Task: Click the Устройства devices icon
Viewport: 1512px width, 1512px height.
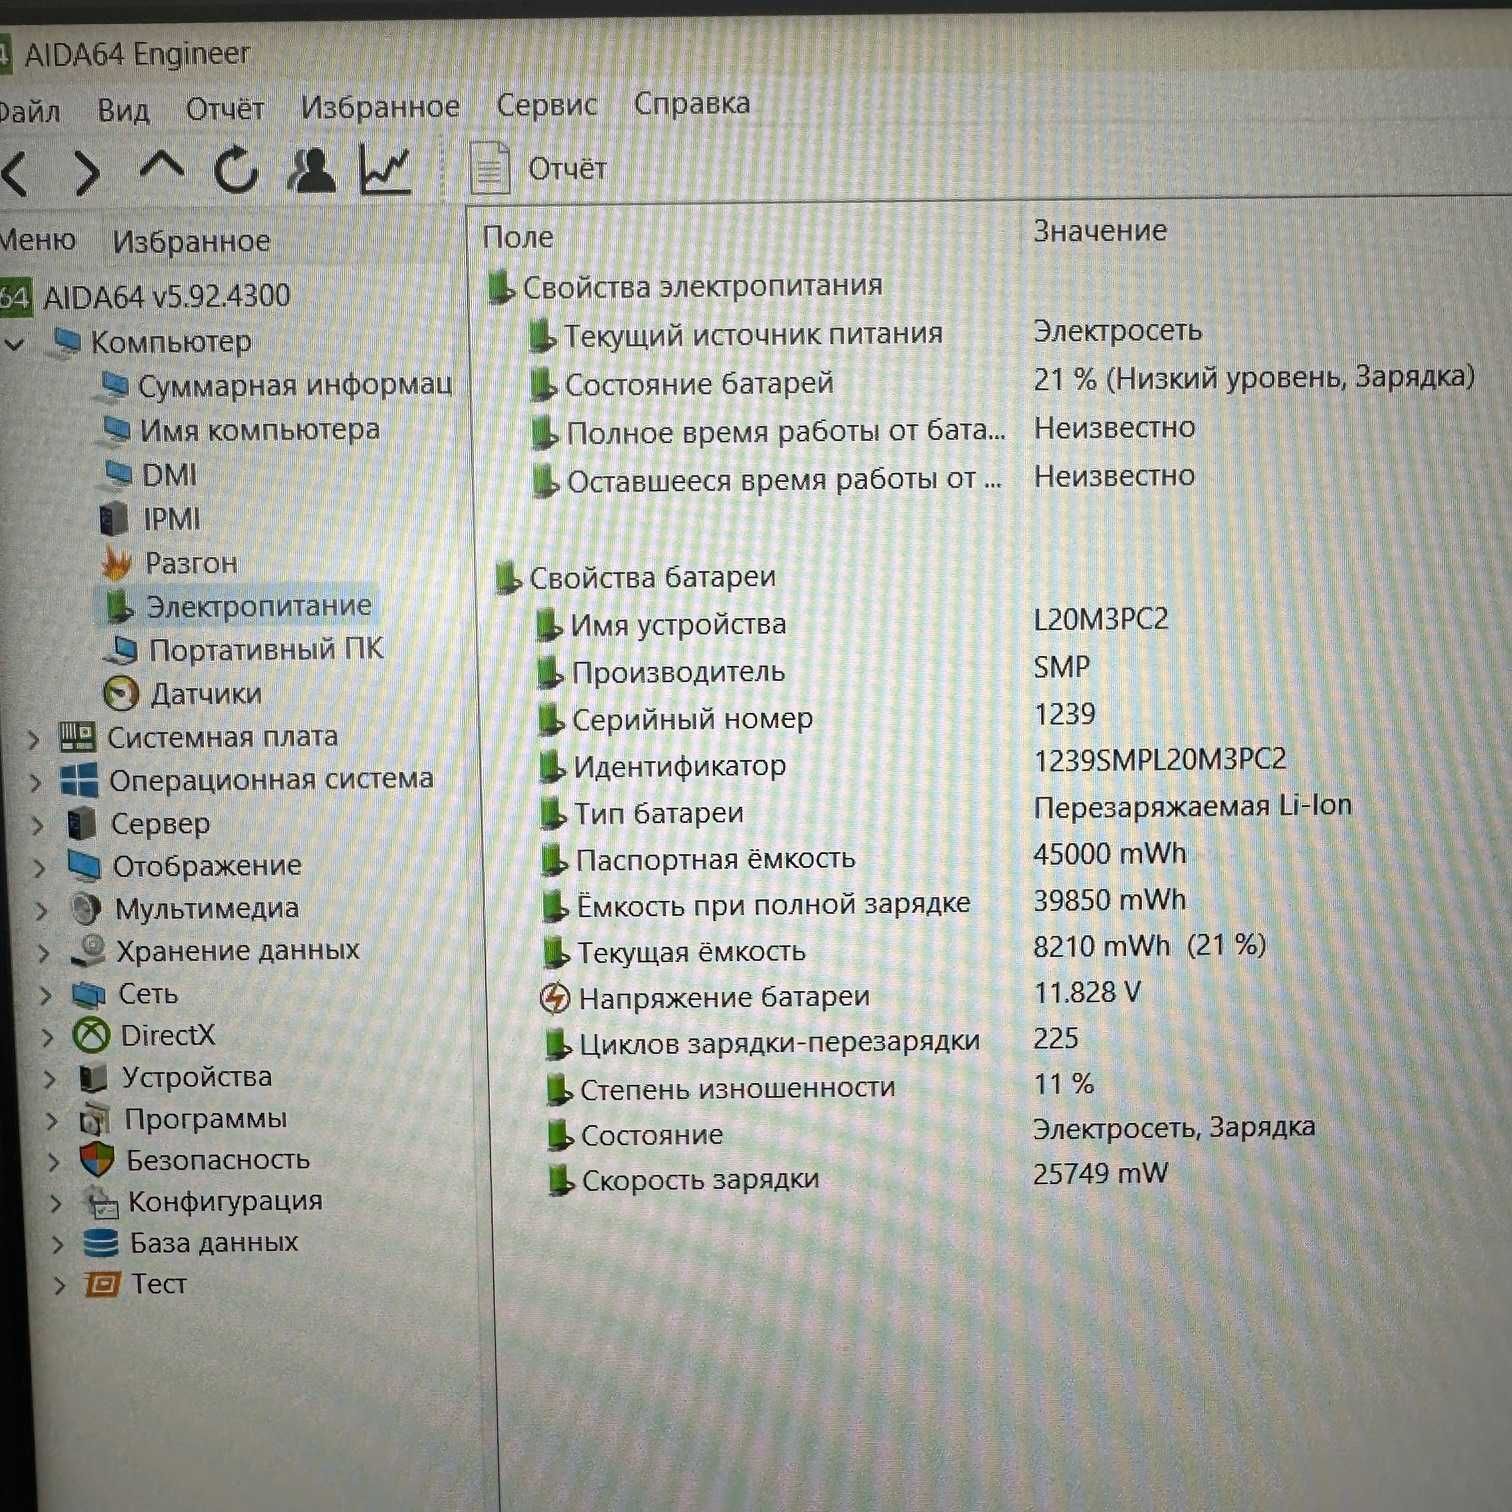Action: [x=94, y=1078]
